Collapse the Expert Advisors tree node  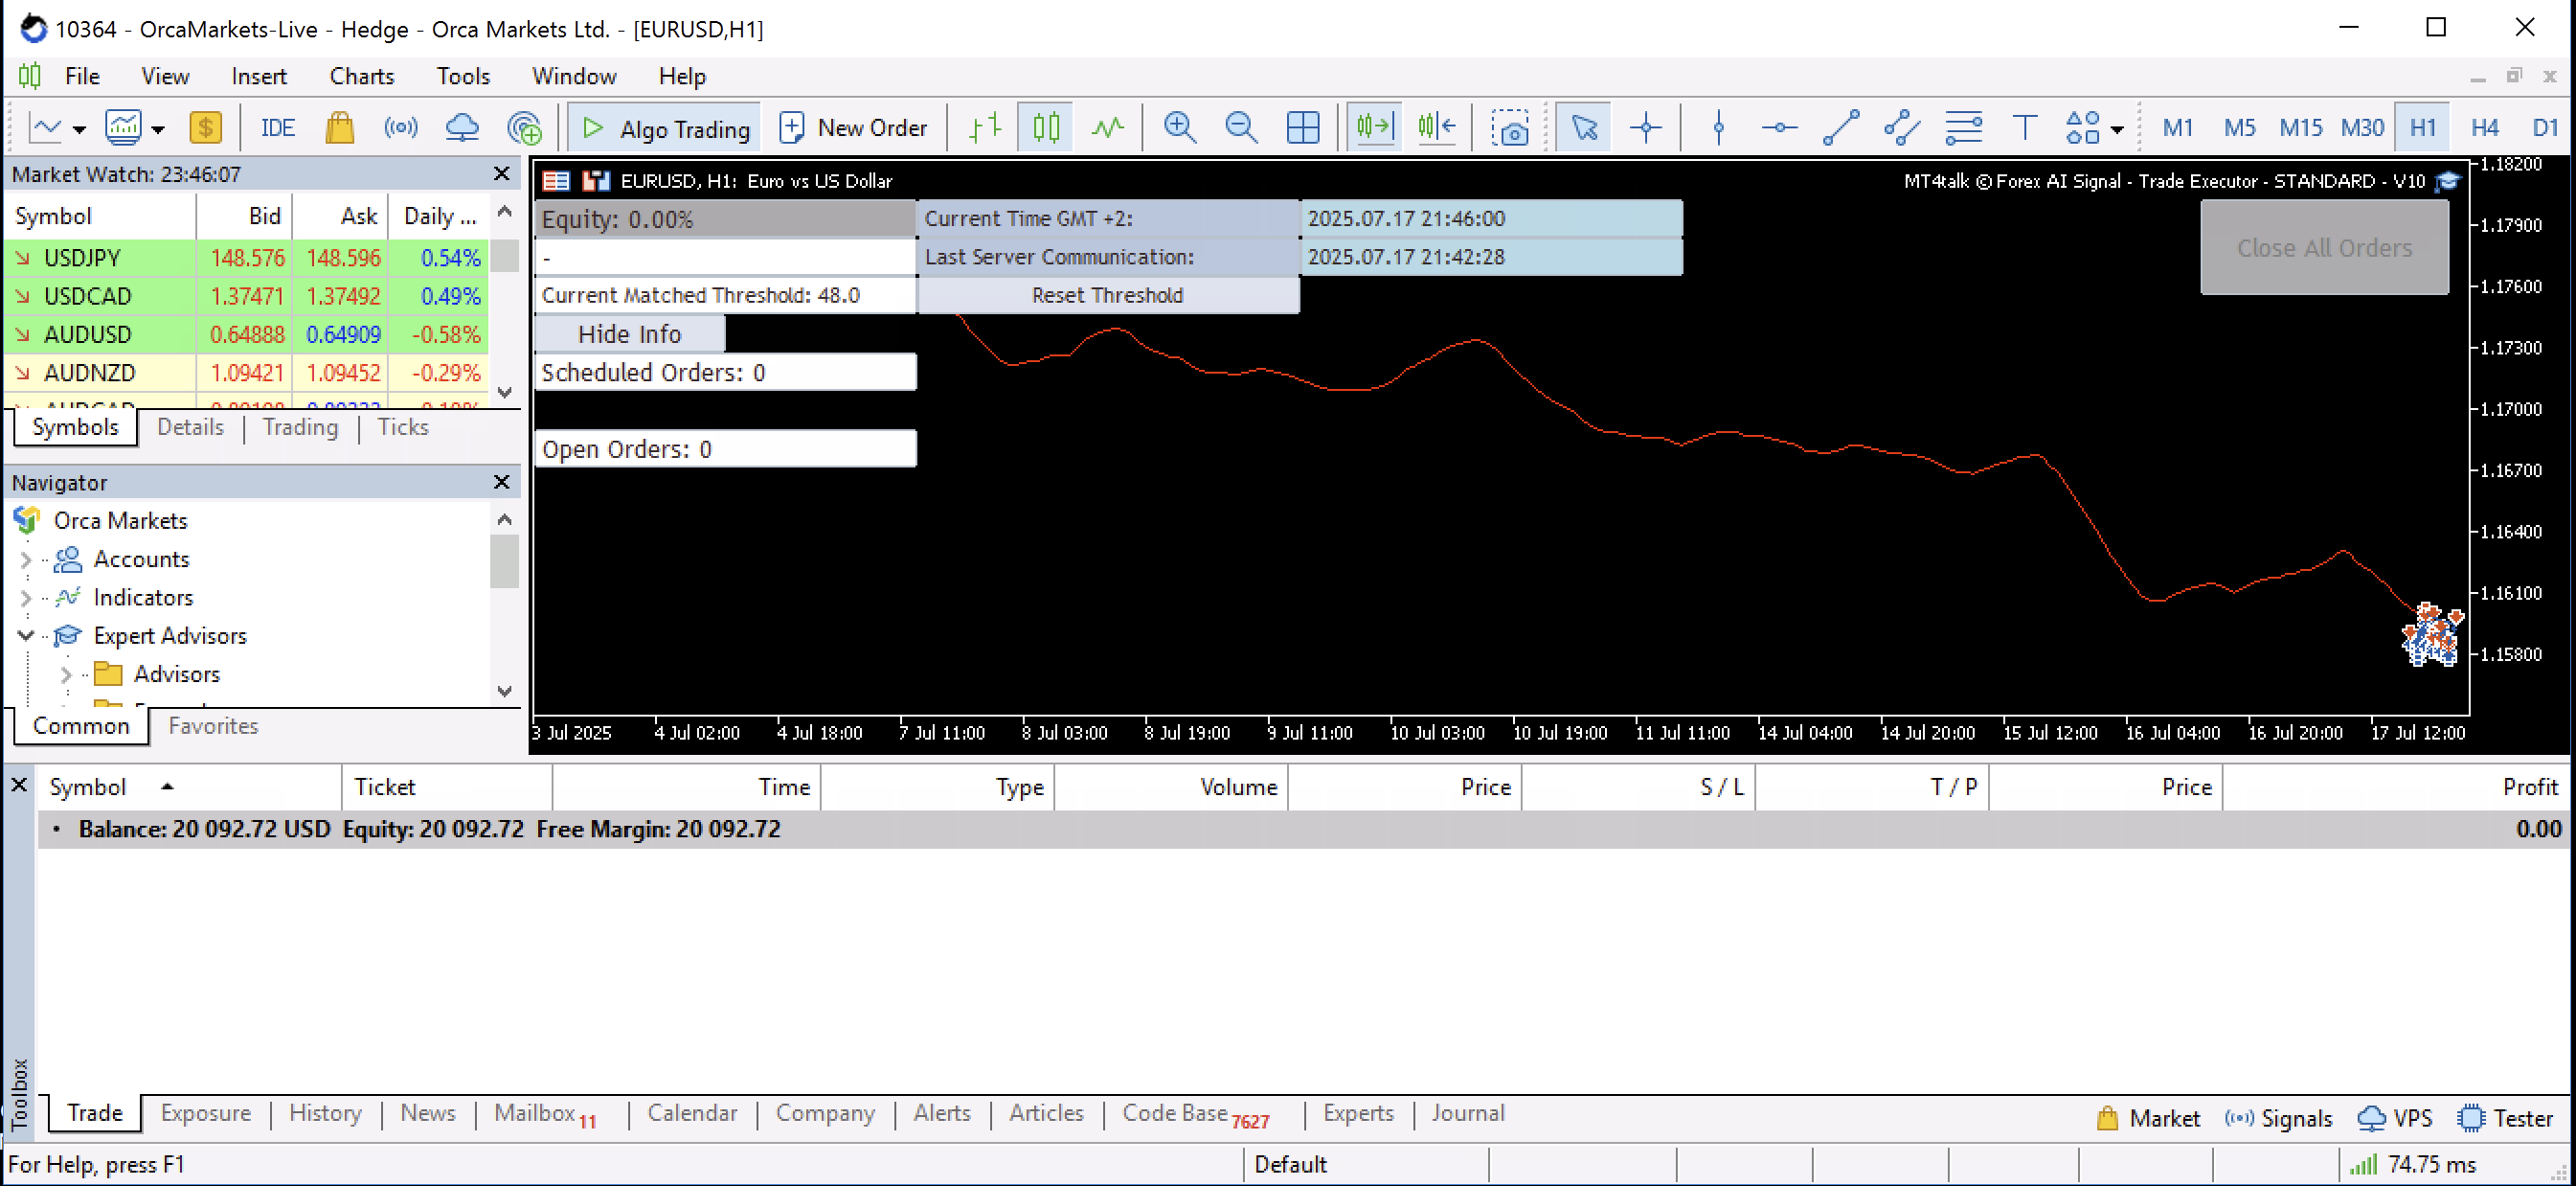coord(26,636)
